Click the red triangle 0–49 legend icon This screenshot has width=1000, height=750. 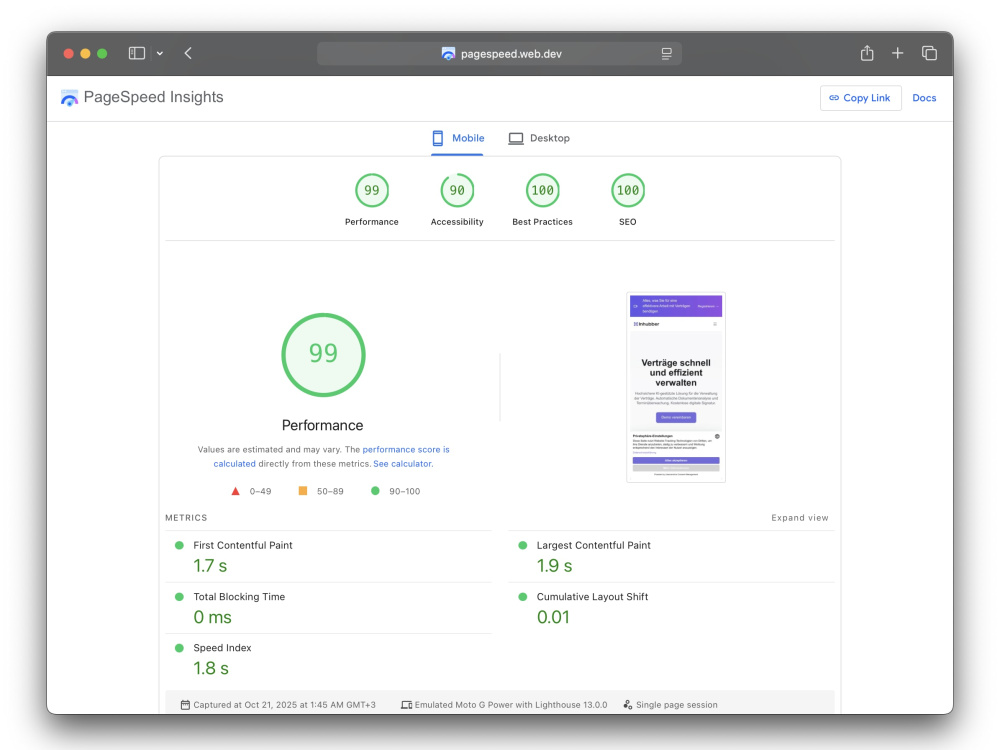click(x=235, y=491)
